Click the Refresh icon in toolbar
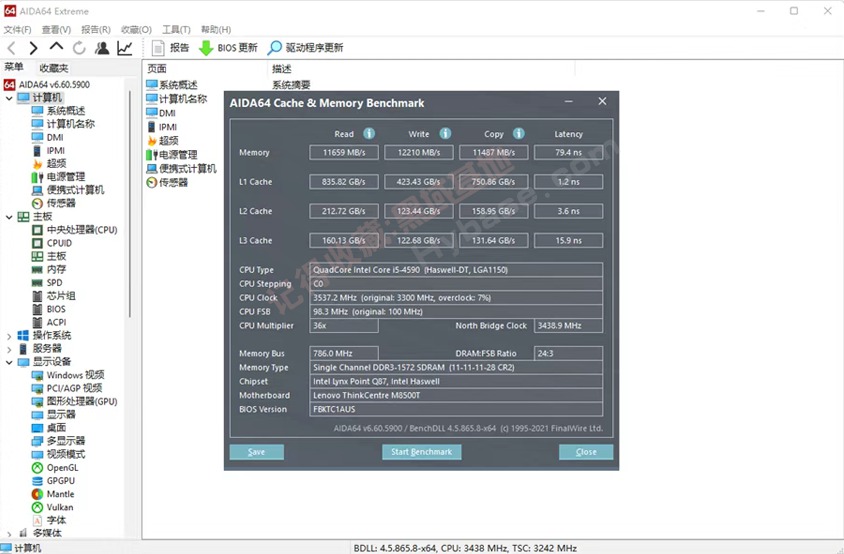Image resolution: width=844 pixels, height=554 pixels. 79,48
